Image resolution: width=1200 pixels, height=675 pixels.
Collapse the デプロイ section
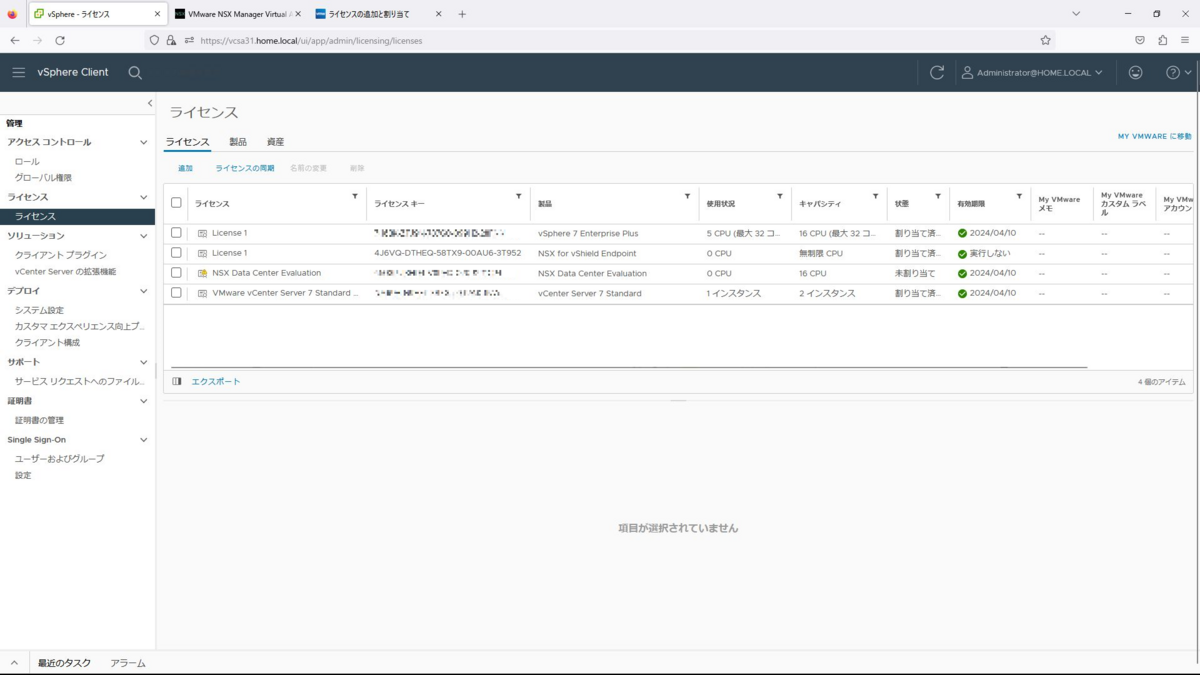click(144, 291)
